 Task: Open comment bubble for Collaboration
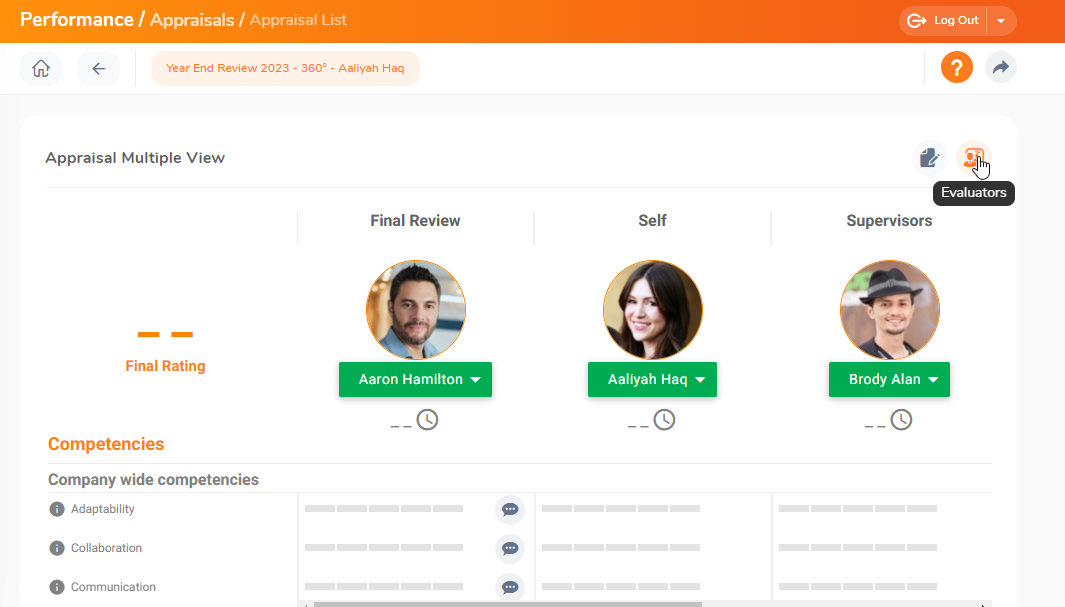click(510, 548)
